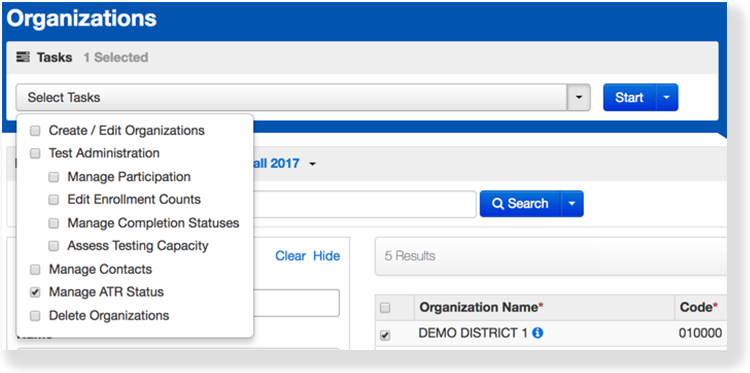Expand the Search options dropdown arrow
The width and height of the screenshot is (750, 373).
(x=572, y=204)
